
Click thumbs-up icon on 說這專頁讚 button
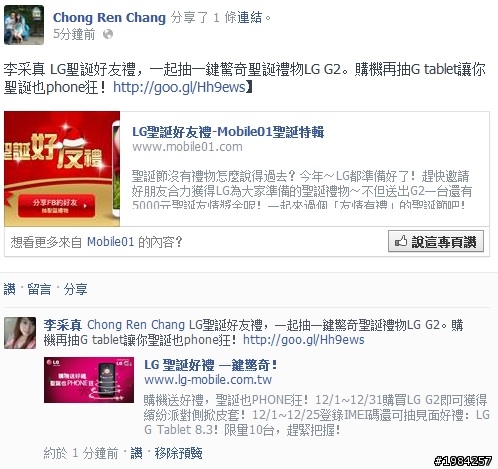401,241
